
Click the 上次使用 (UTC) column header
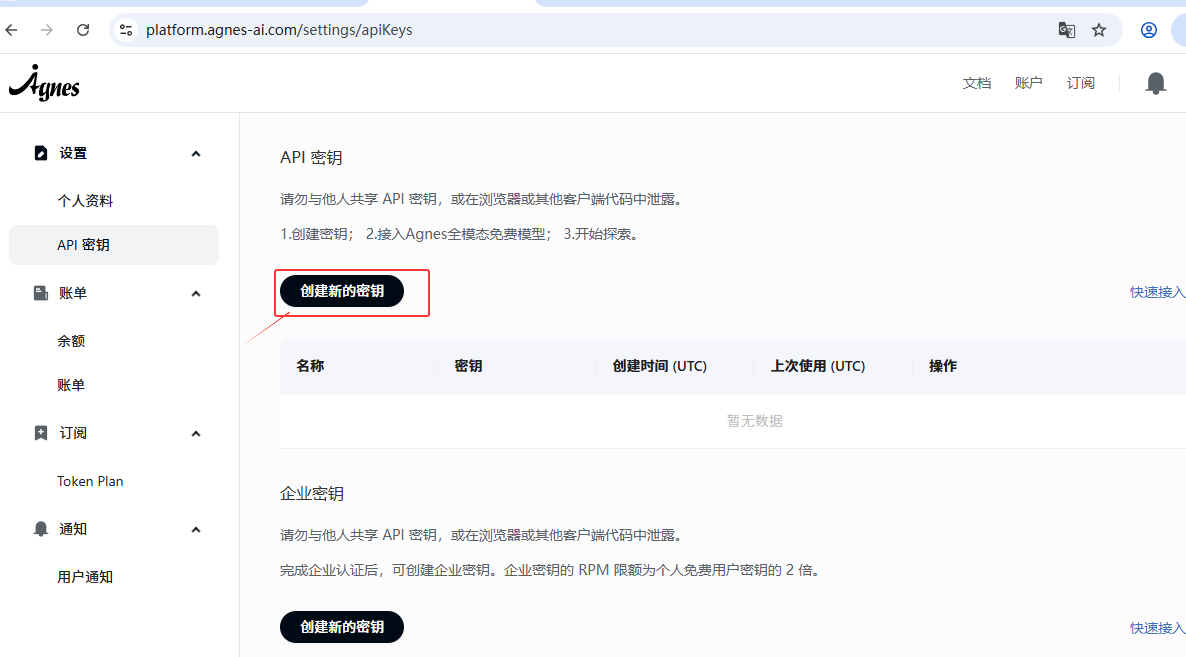click(x=818, y=366)
